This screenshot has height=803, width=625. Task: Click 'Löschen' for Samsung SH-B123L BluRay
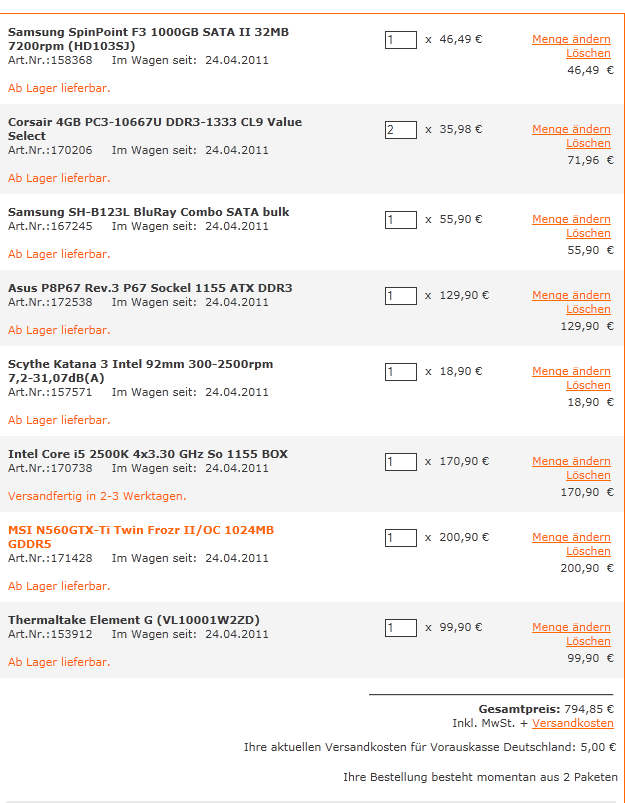[x=588, y=233]
